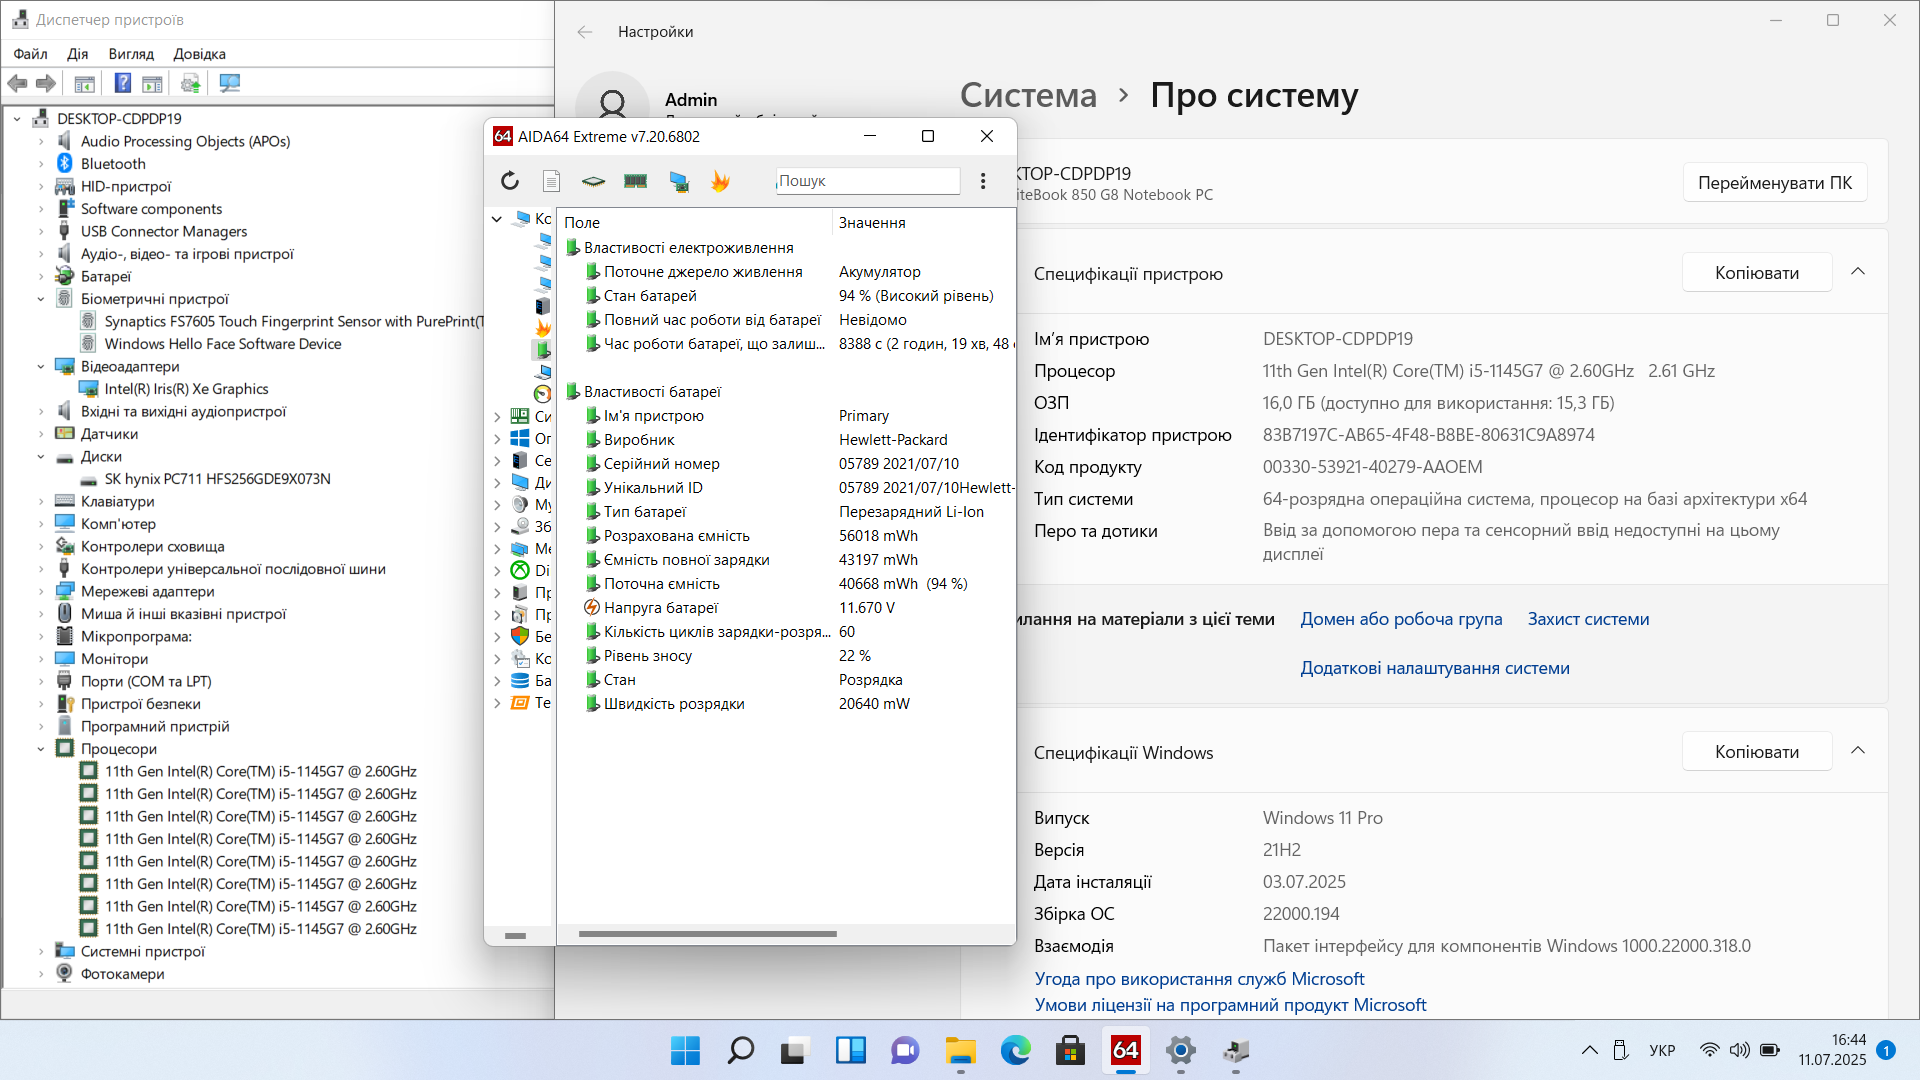The image size is (1920, 1080).
Task: Collapse Специфікації пристрою section chevron
Action: point(1858,272)
